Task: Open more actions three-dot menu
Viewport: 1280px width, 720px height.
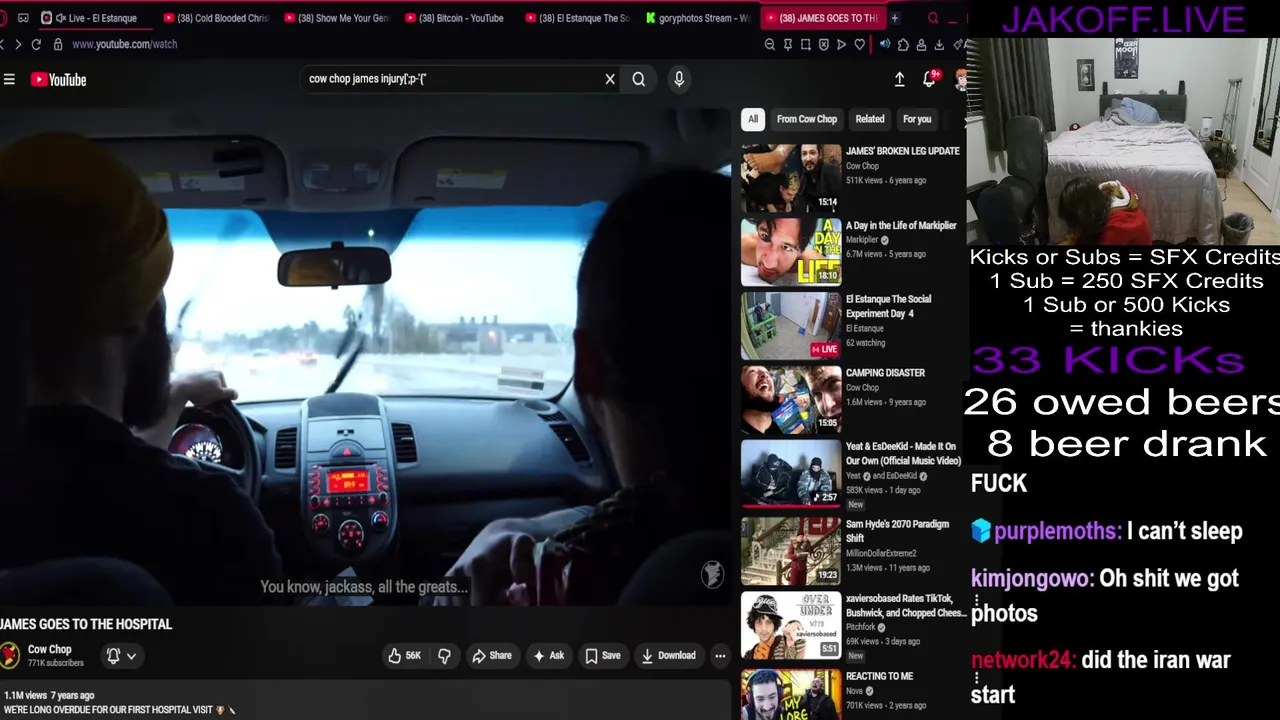Action: [x=720, y=656]
